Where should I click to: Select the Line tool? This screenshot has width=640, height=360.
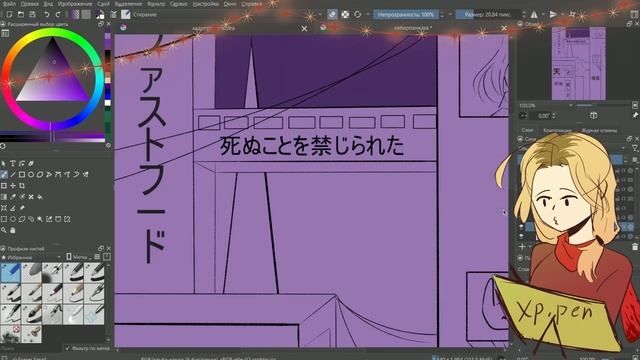[x=13, y=174]
